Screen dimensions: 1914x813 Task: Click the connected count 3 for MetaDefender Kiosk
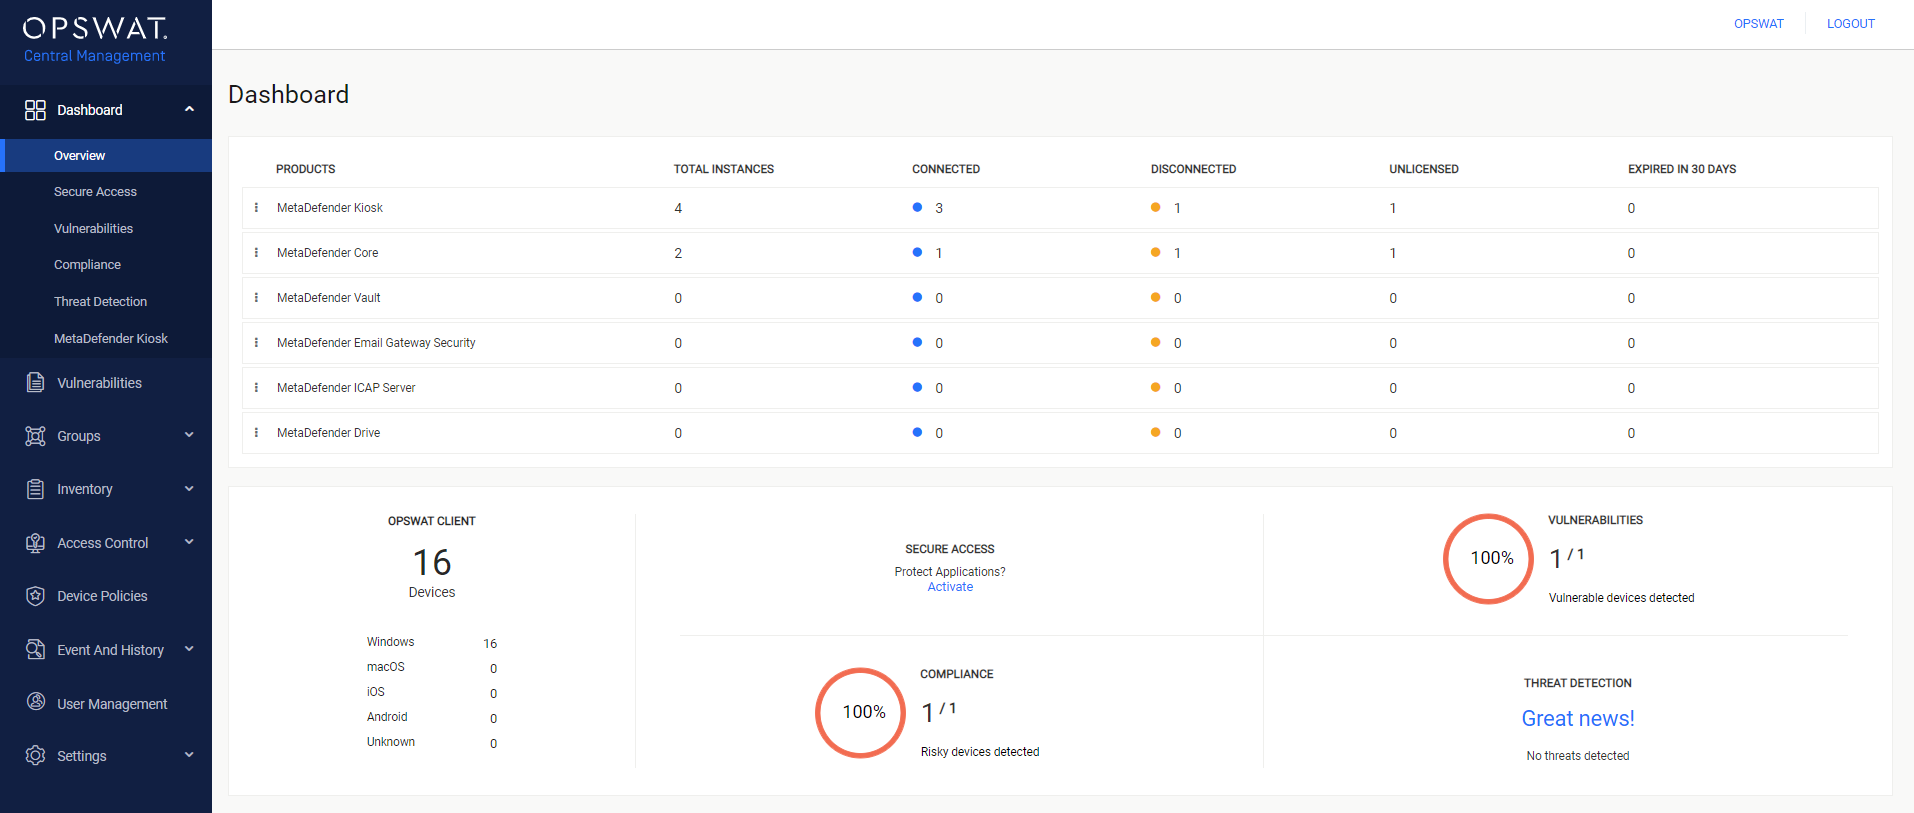pyautogui.click(x=939, y=208)
